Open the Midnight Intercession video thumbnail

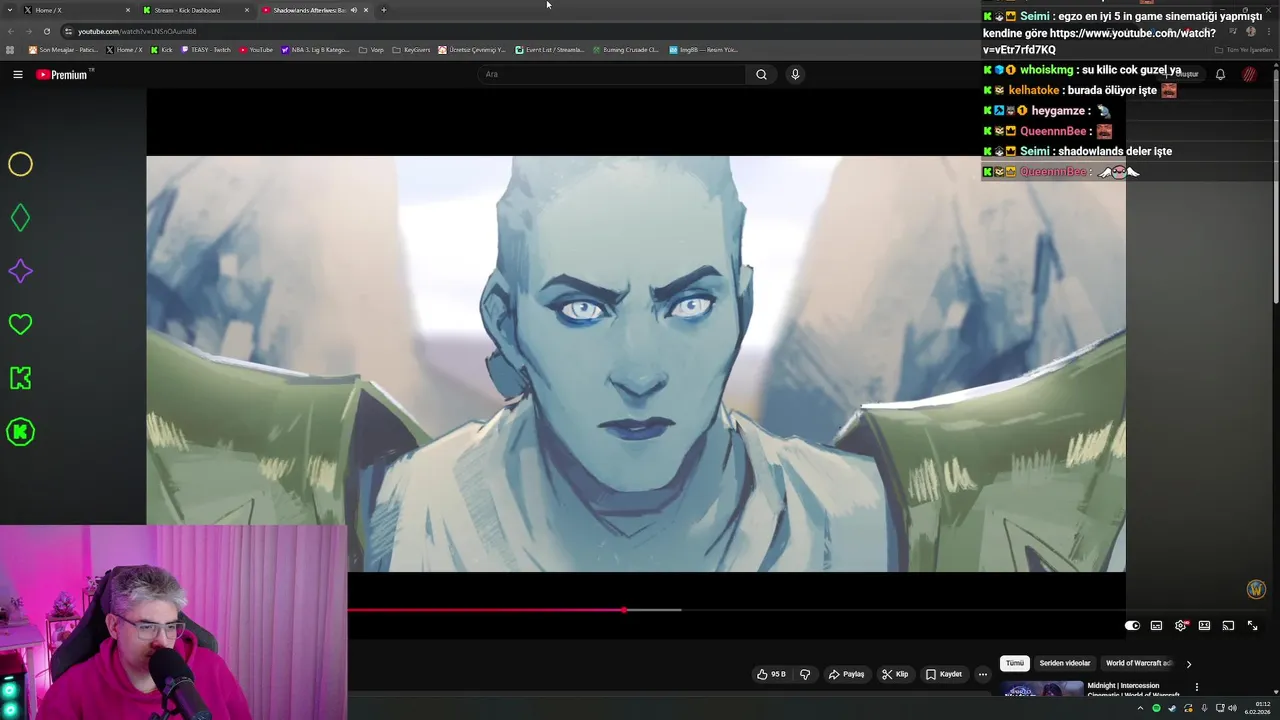[1042, 690]
